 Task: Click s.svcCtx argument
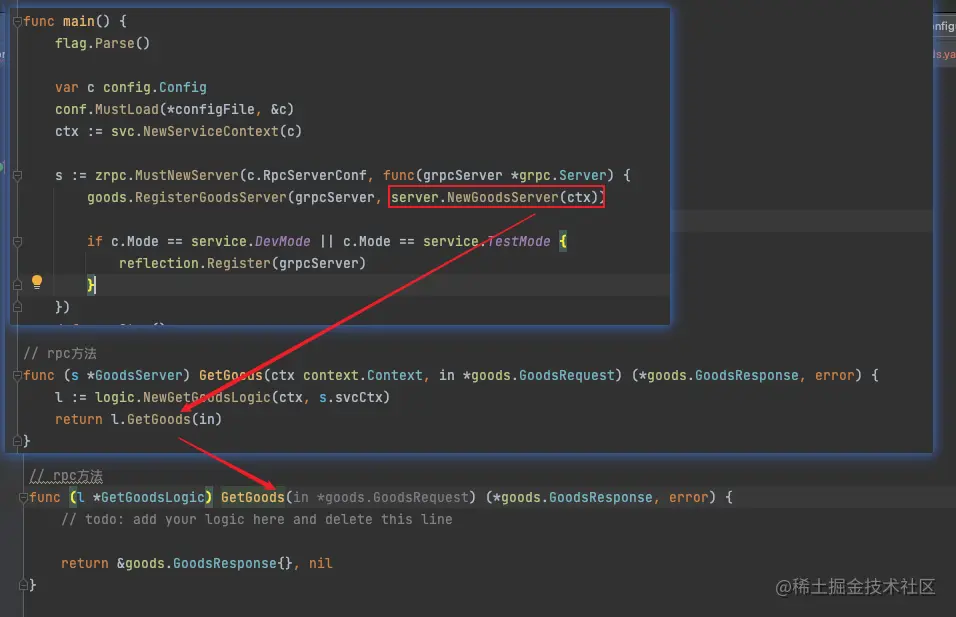(x=351, y=398)
